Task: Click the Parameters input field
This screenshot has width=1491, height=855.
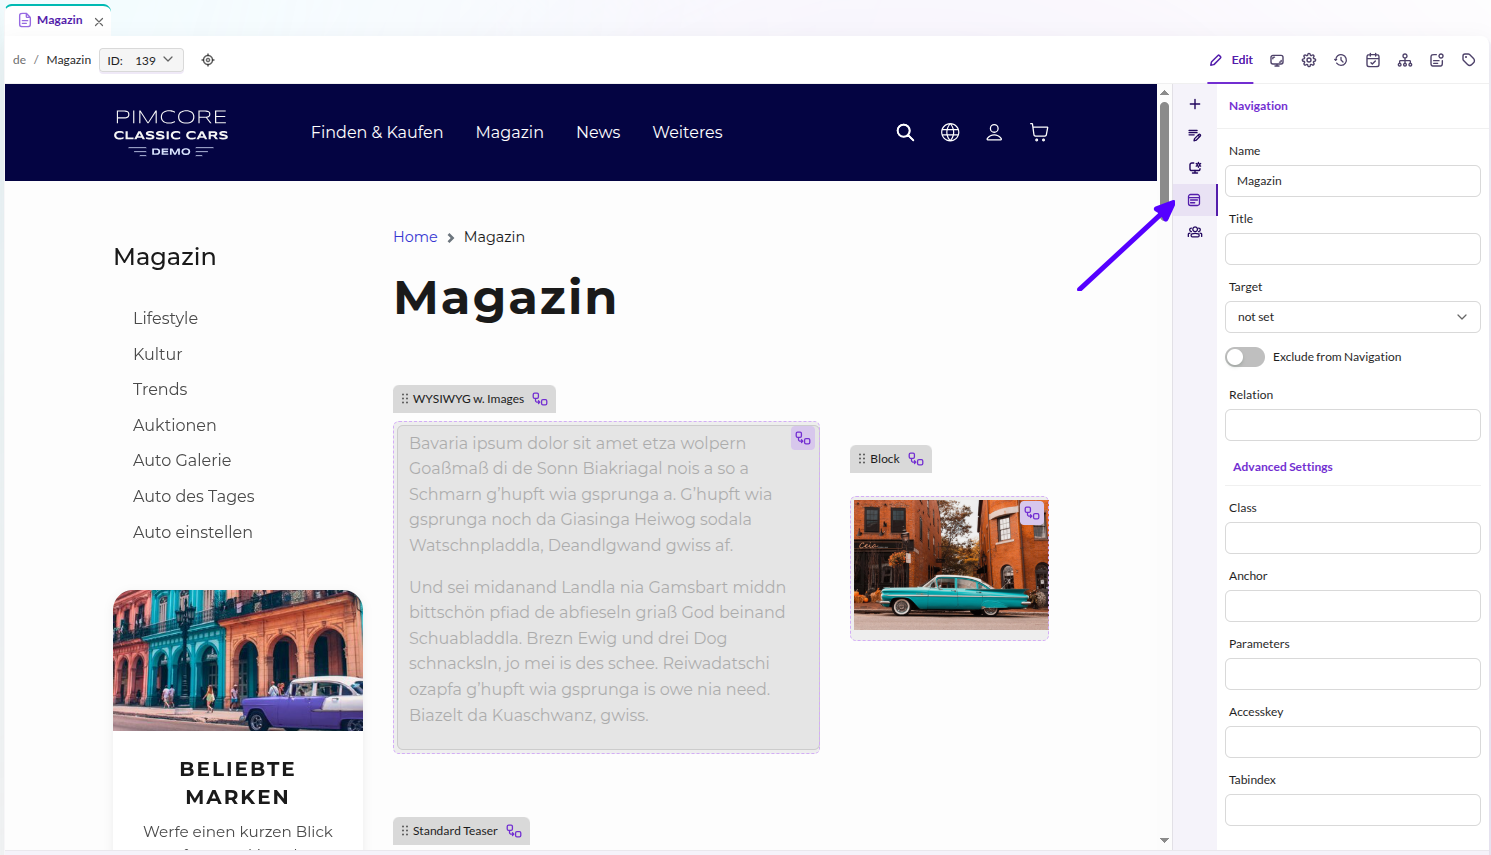Action: tap(1352, 674)
